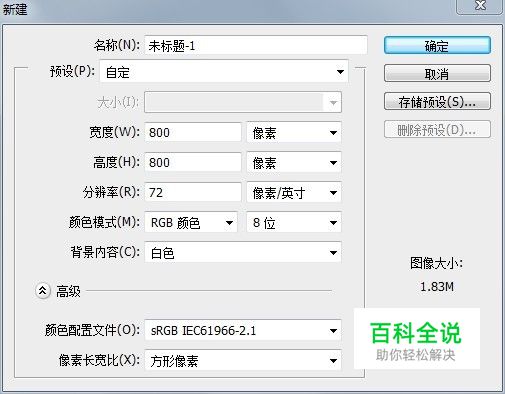This screenshot has height=394, width=505.
Task: Click the 取消 button
Action: [x=437, y=73]
